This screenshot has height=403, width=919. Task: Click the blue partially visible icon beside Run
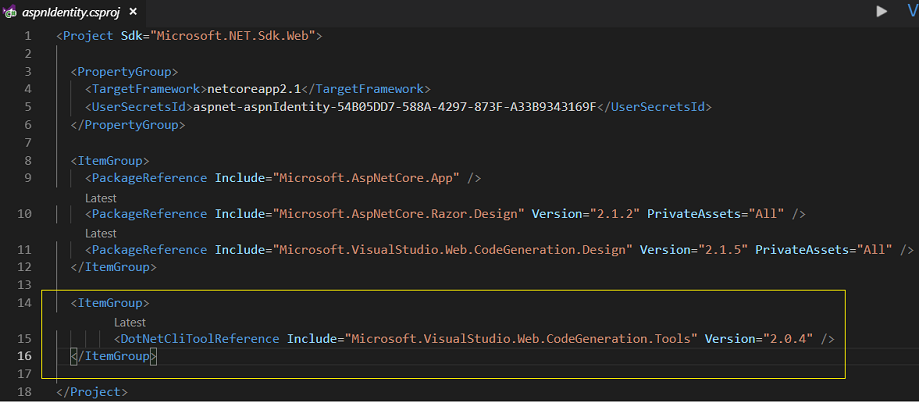913,11
